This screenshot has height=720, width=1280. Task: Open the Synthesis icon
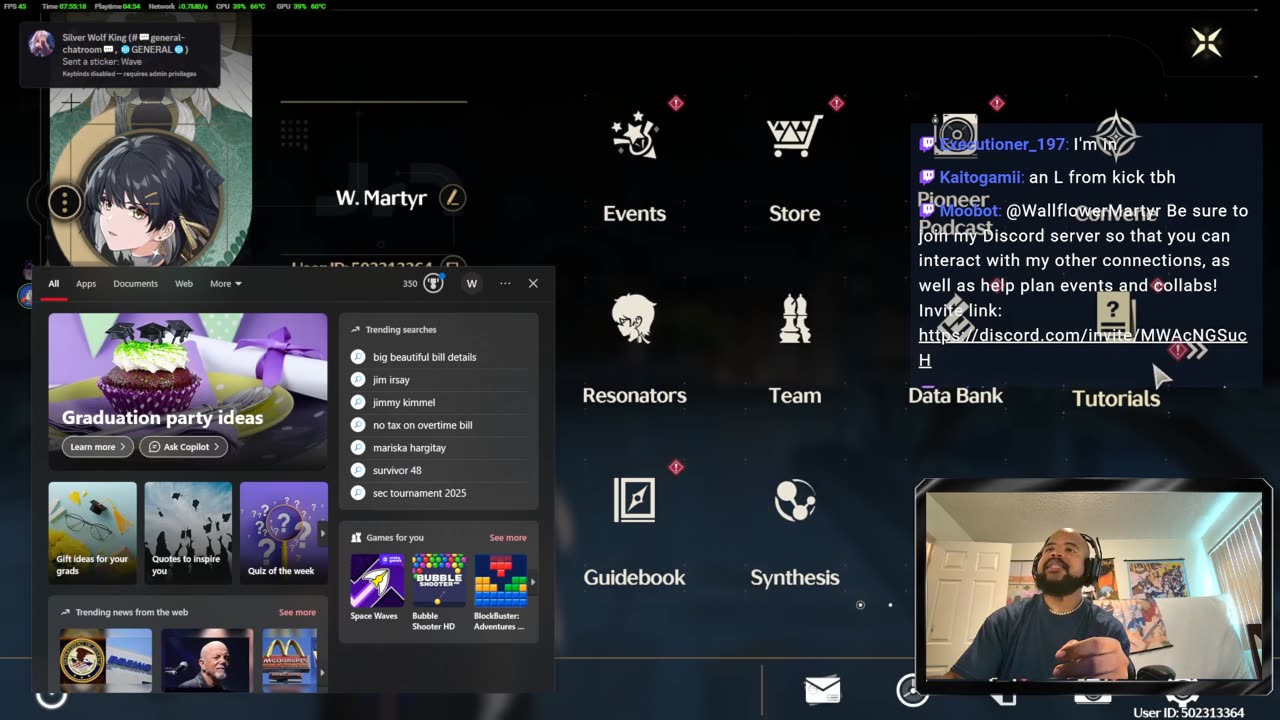pos(795,500)
